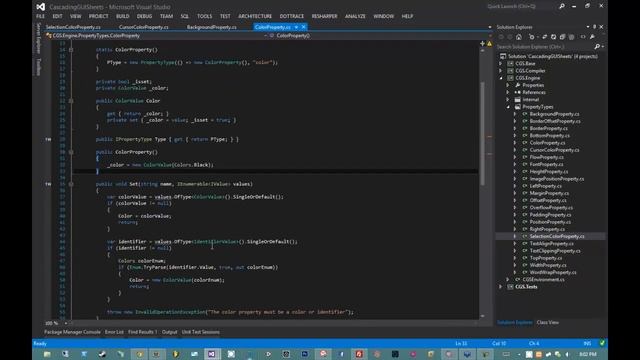Screen dimensions: 640x360
Task: Open the active documents list dropdown arrow
Action: (490, 27)
